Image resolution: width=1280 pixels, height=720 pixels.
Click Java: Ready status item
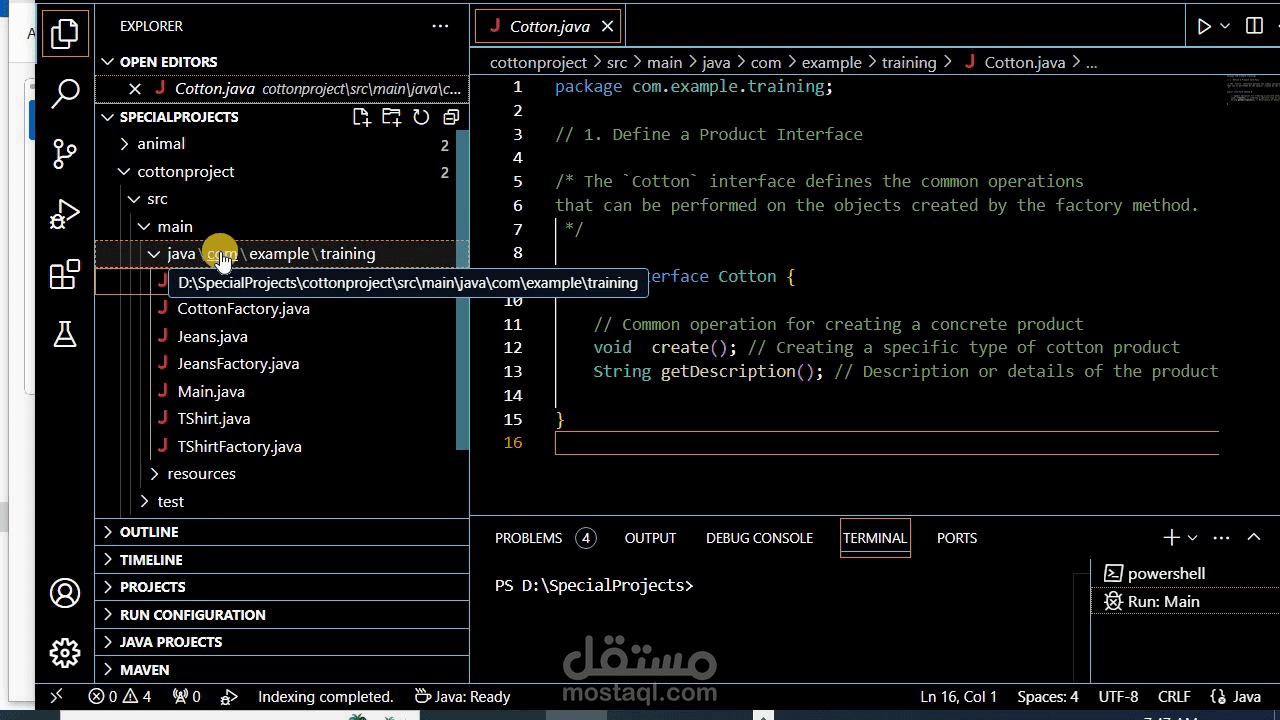(462, 696)
